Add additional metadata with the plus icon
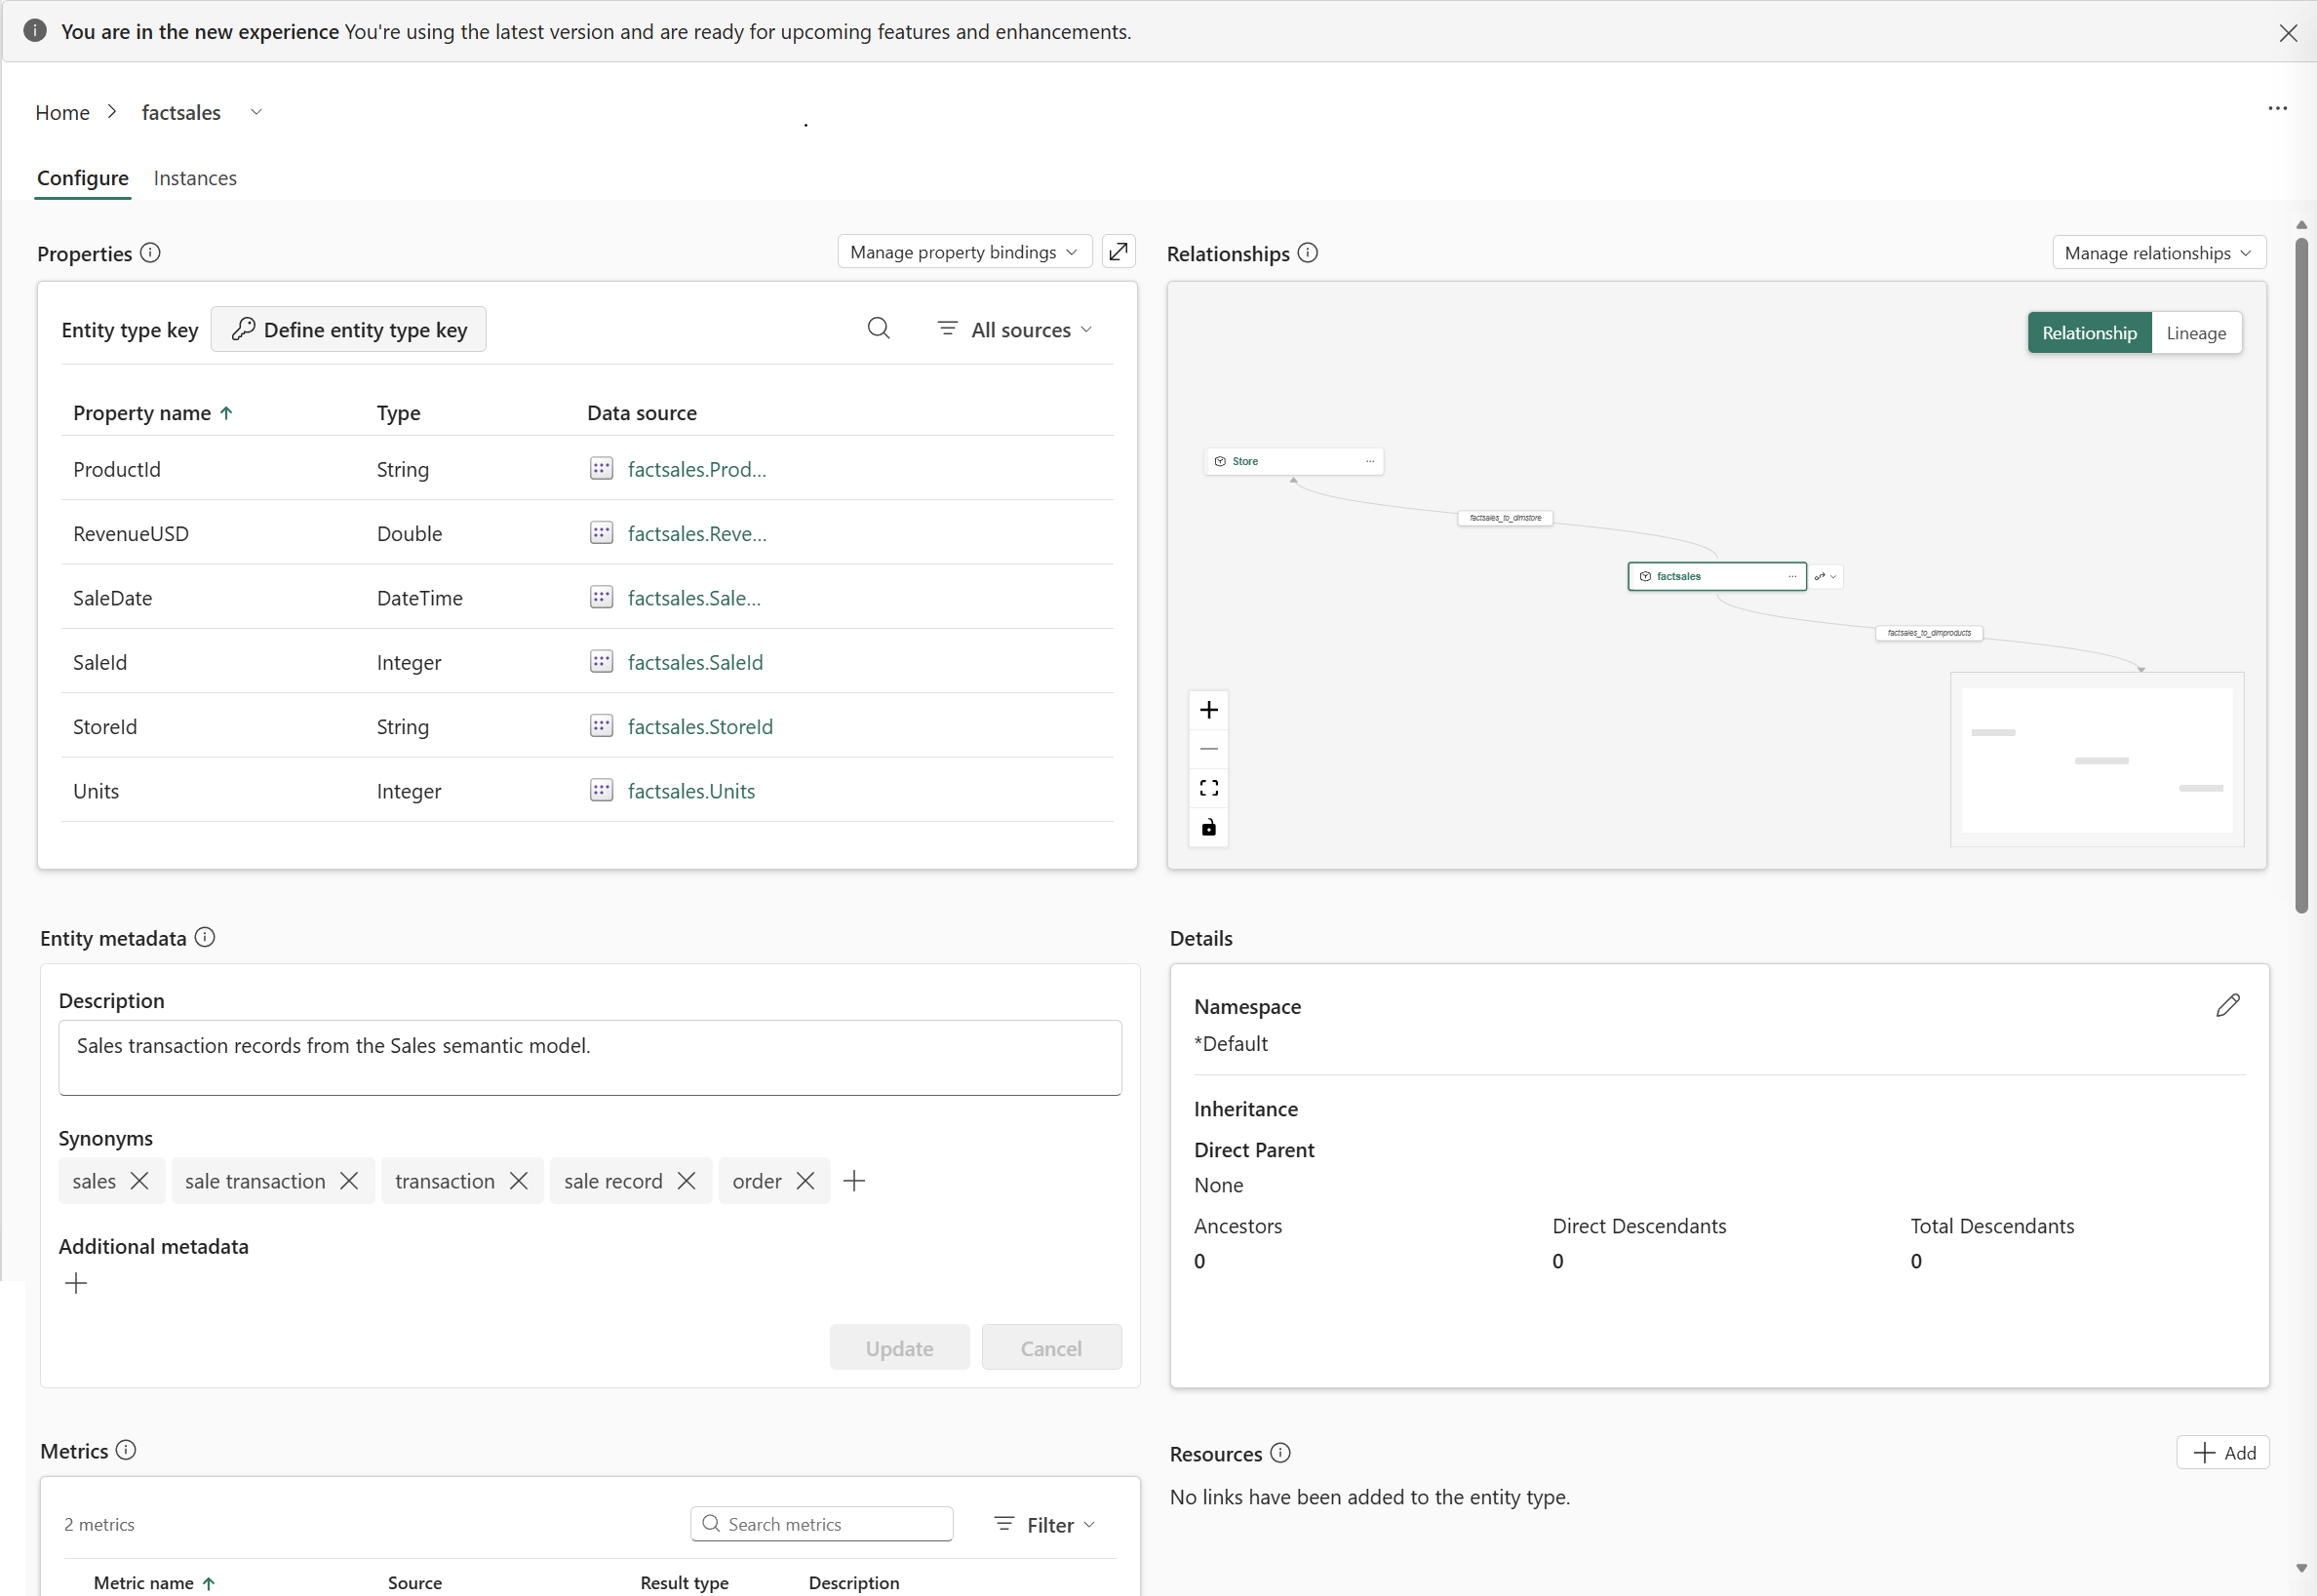The height and width of the screenshot is (1596, 2317). [76, 1283]
